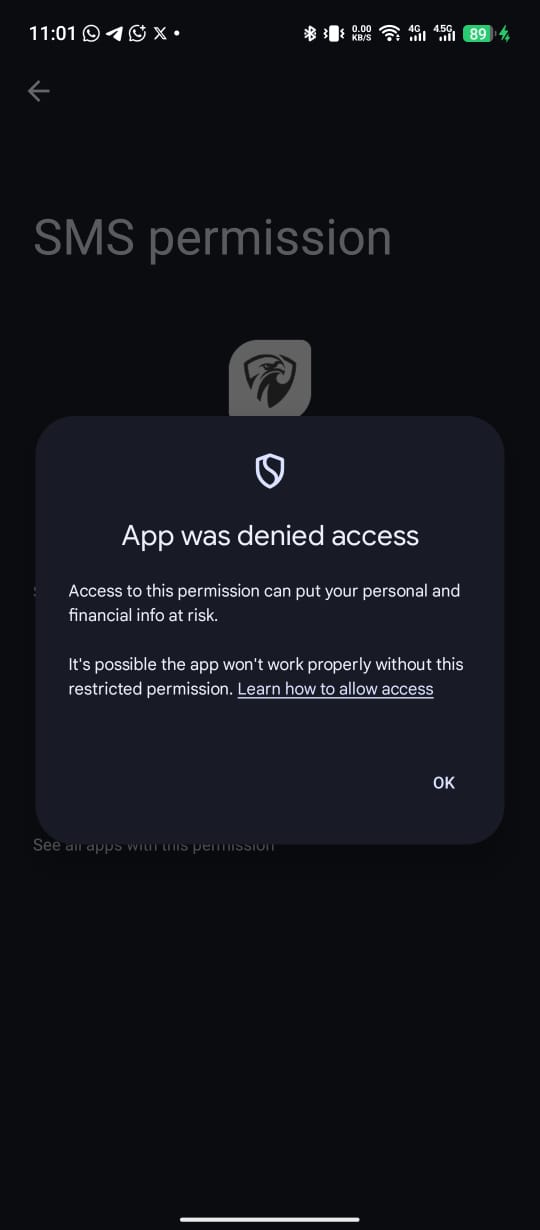Tap the App was denied access heading
Image resolution: width=540 pixels, height=1230 pixels.
tap(270, 536)
